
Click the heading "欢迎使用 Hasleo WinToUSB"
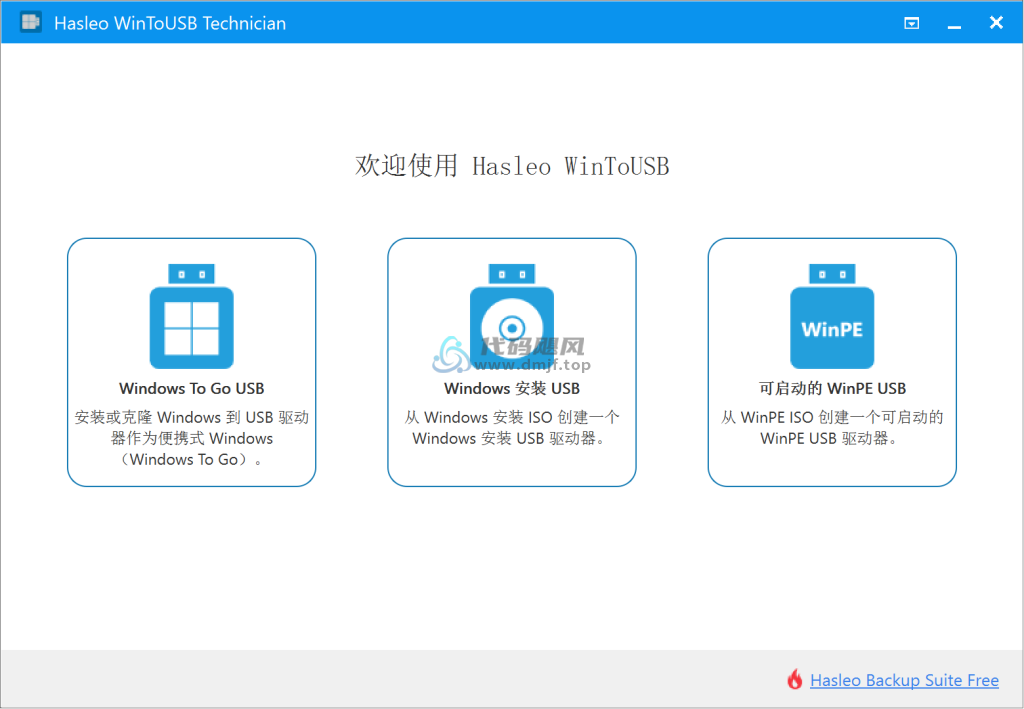coord(512,166)
